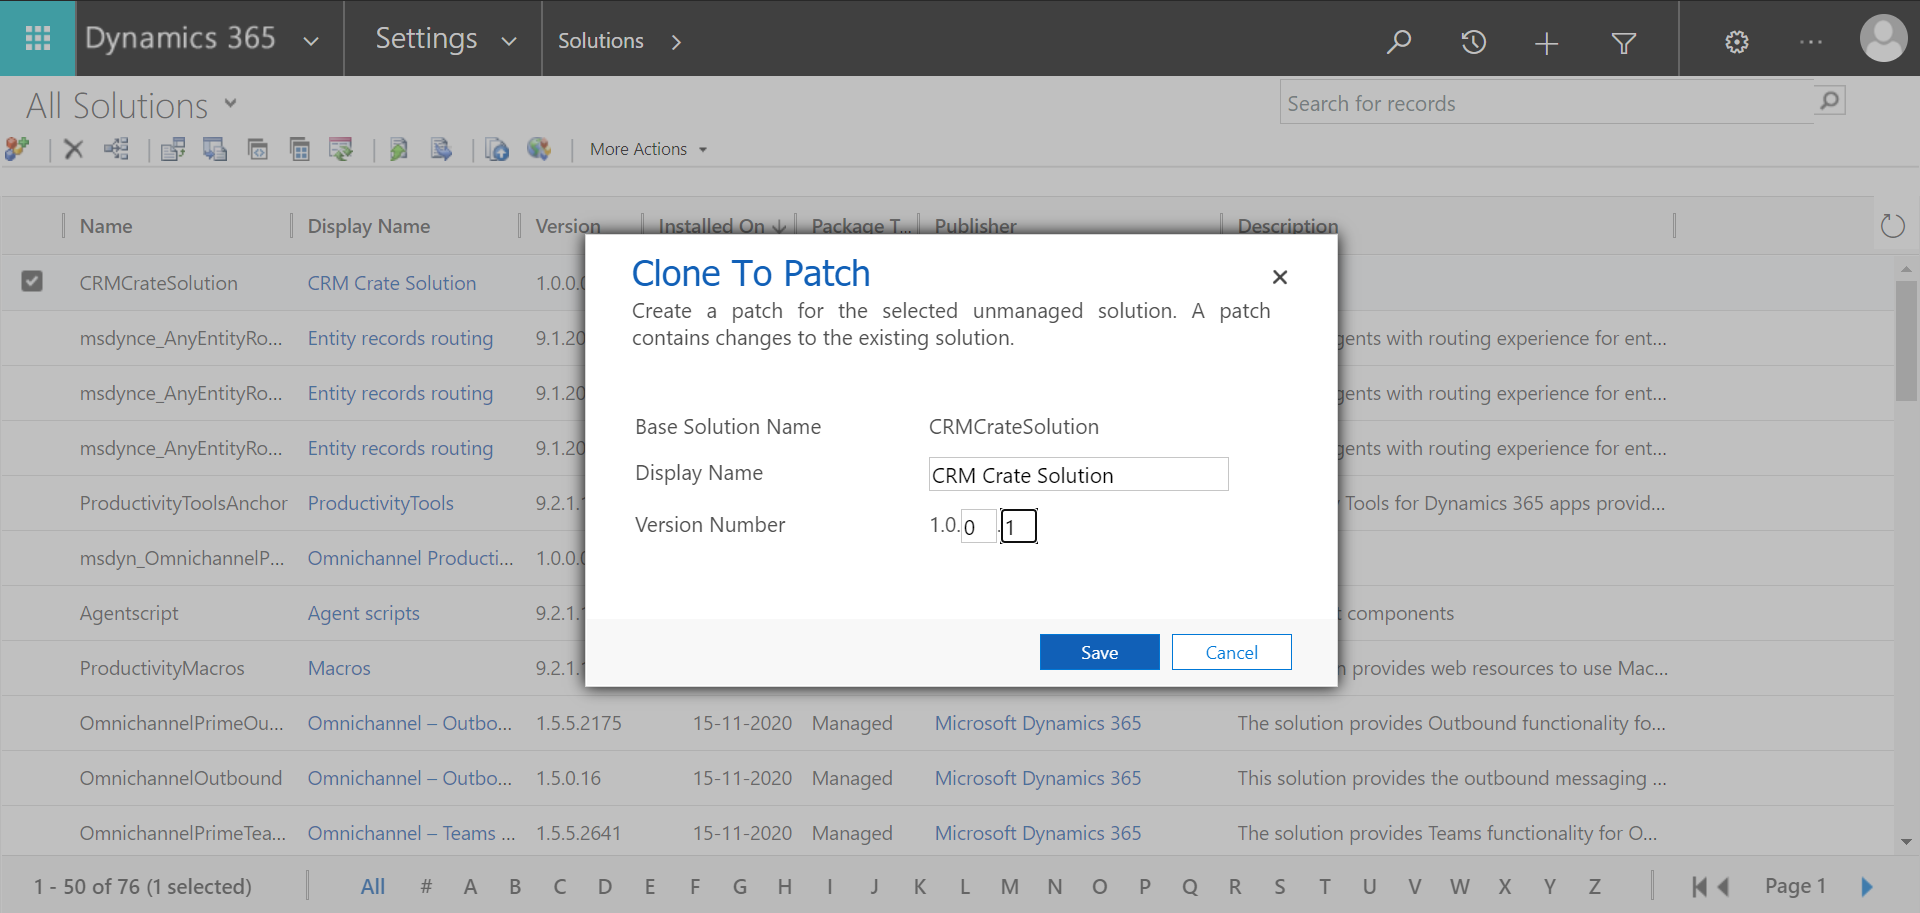Open the Settings navigation chevron
The width and height of the screenshot is (1920, 913).
[x=509, y=42]
